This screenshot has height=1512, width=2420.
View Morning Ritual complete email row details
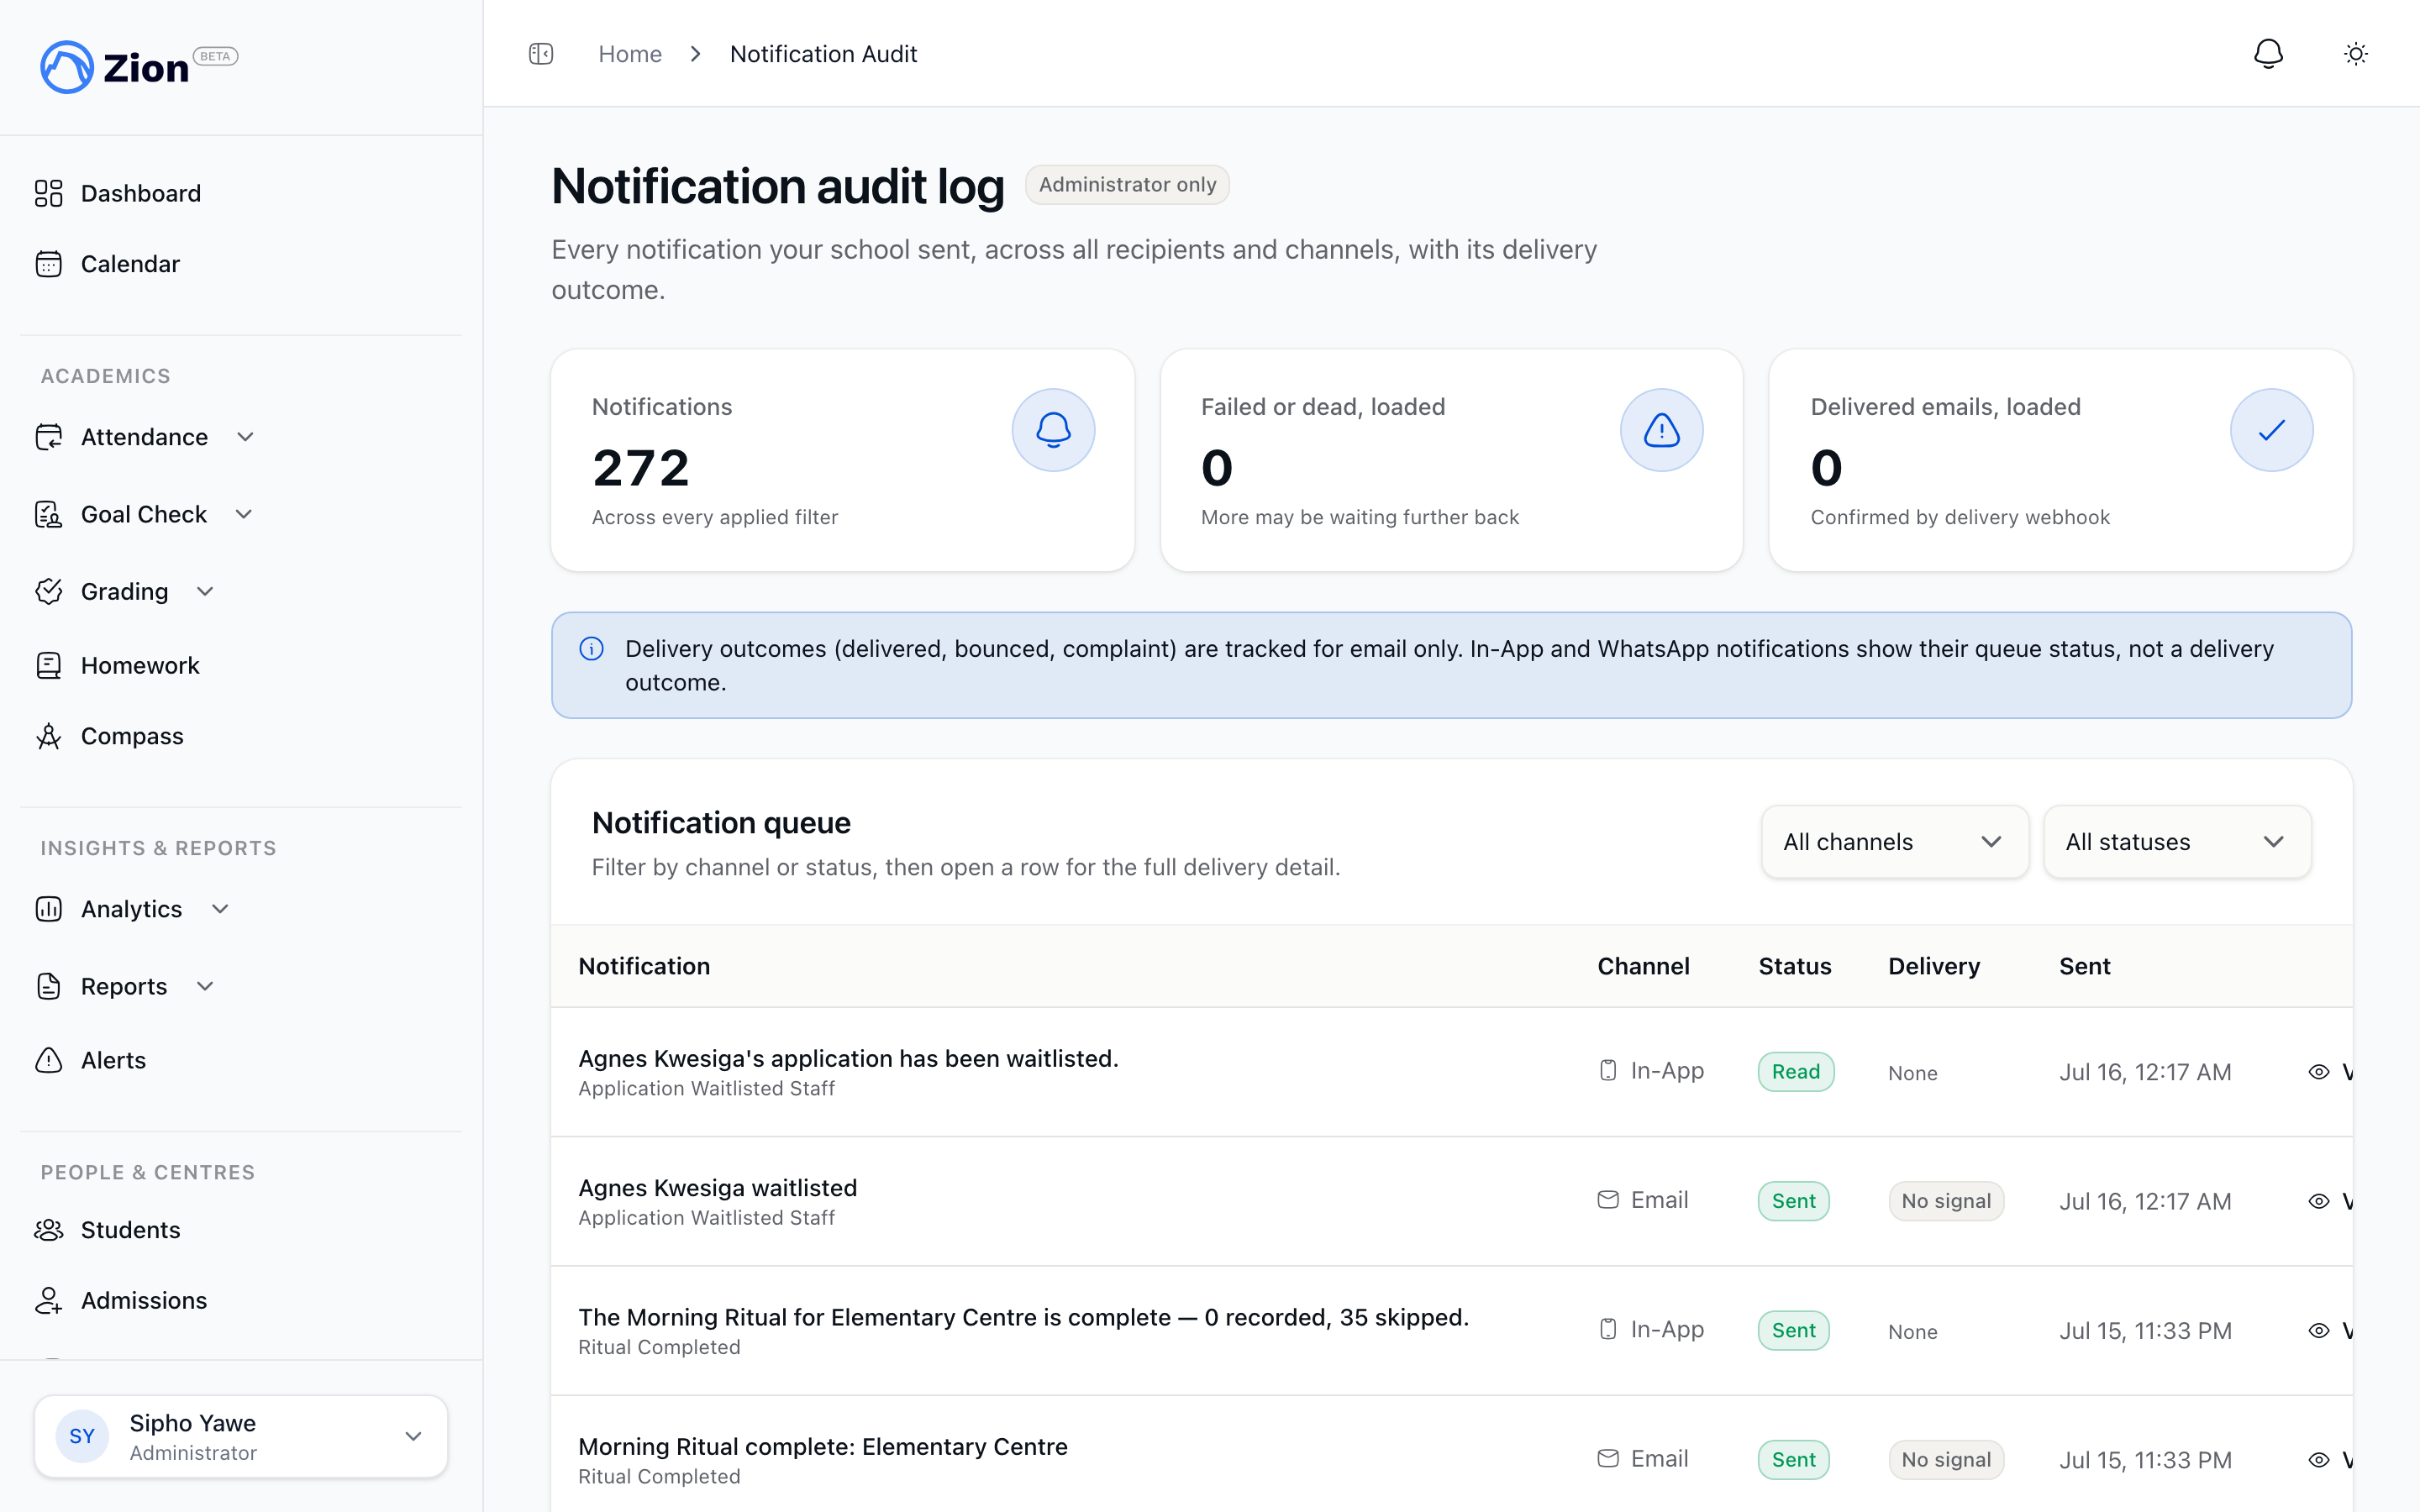[x=2331, y=1460]
